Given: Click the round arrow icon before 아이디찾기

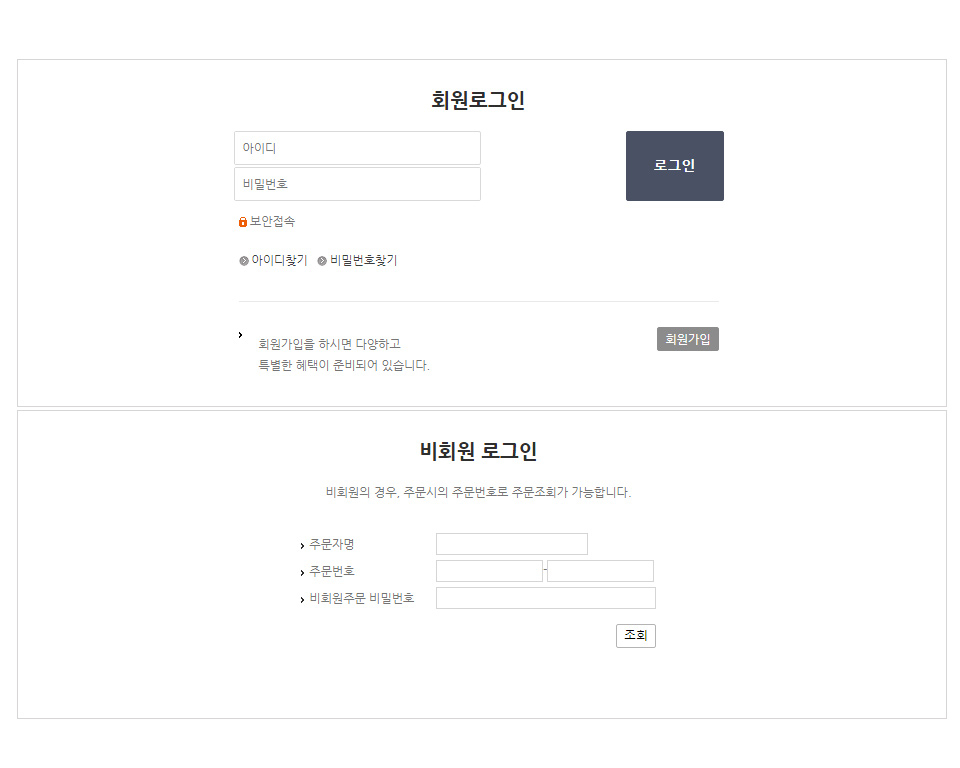Looking at the screenshot, I should click(244, 261).
